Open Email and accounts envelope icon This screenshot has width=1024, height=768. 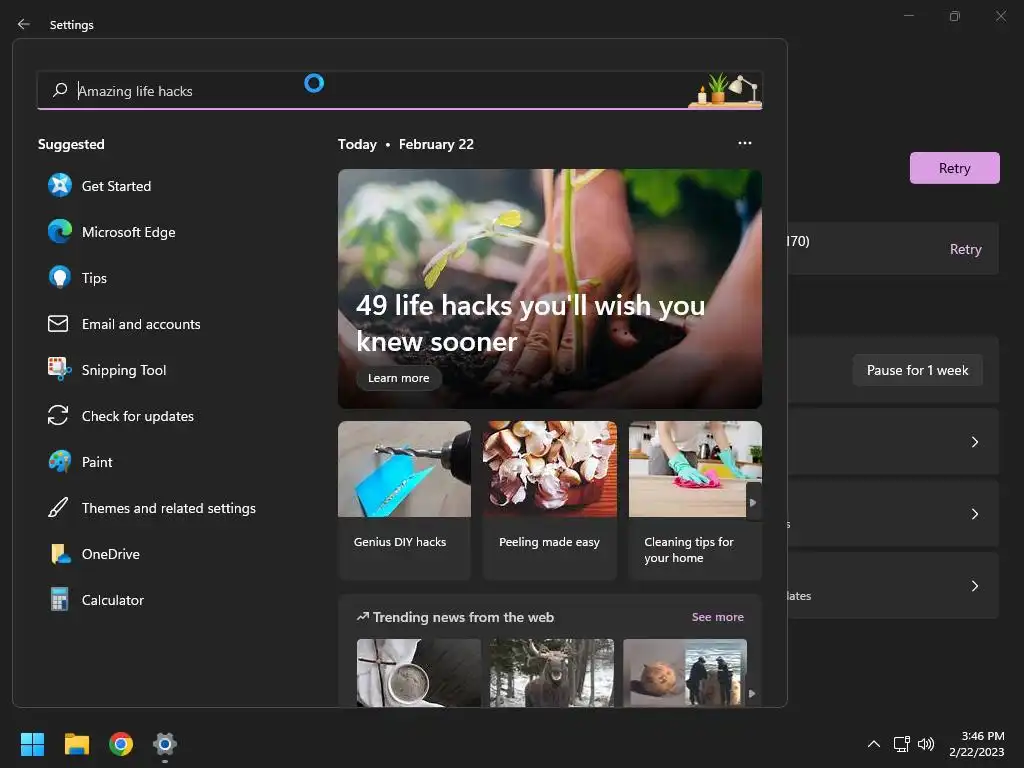(x=58, y=323)
